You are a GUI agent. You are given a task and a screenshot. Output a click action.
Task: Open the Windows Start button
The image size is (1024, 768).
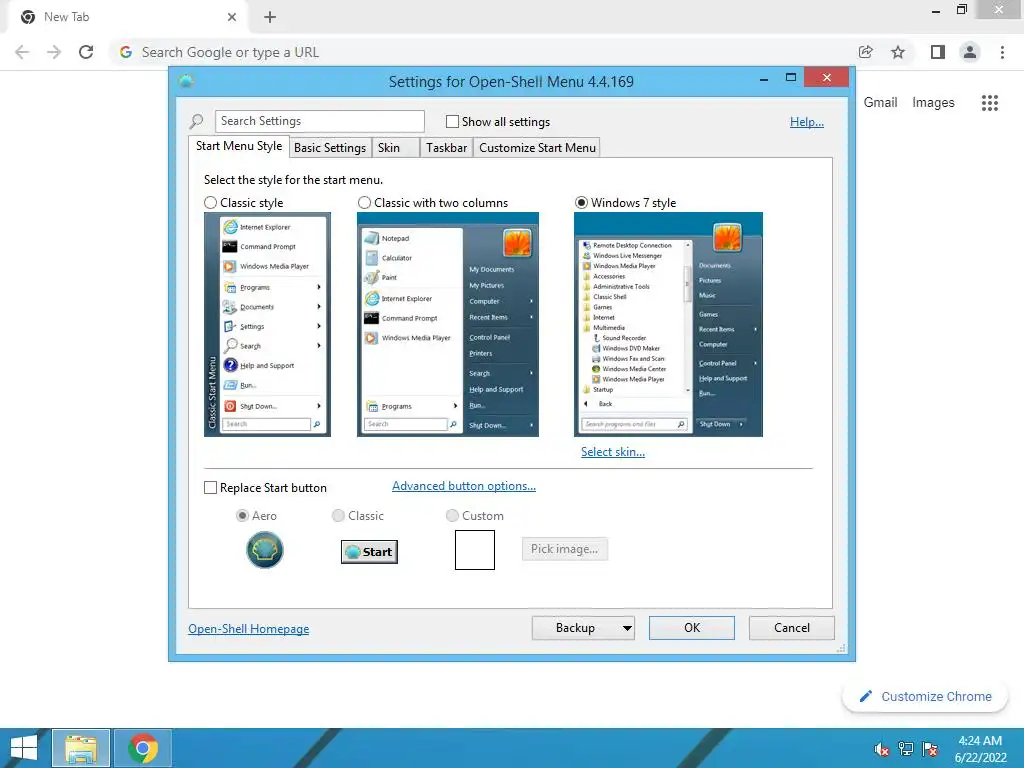[24, 748]
